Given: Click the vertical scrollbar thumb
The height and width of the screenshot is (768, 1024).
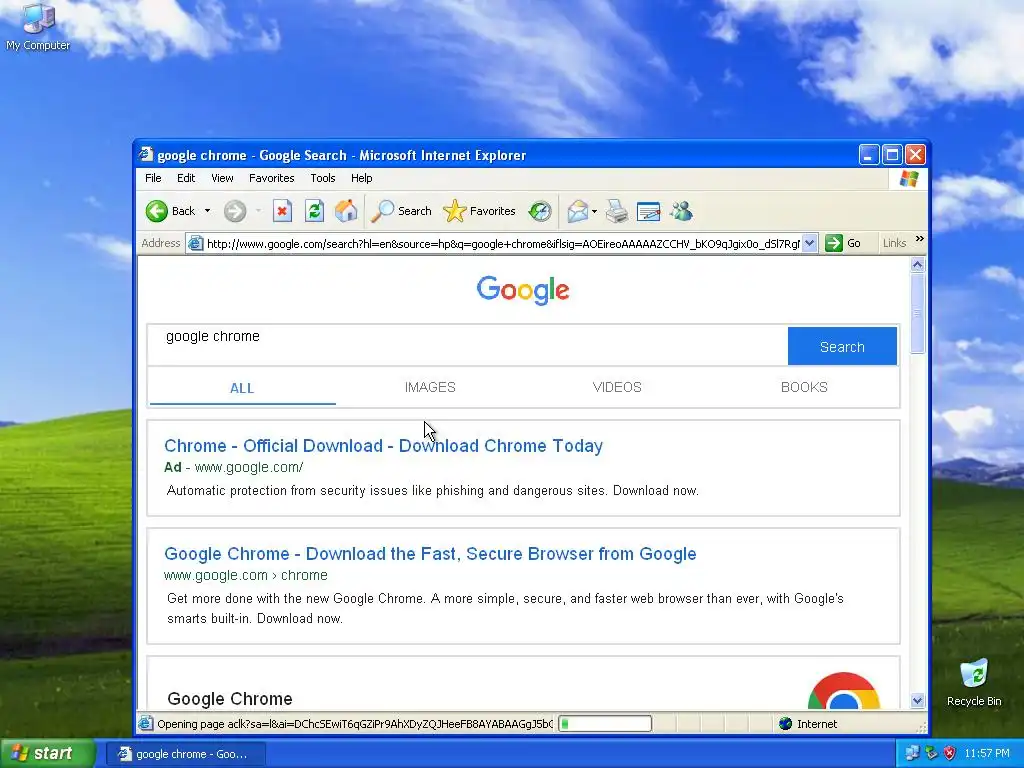Looking at the screenshot, I should click(x=918, y=313).
